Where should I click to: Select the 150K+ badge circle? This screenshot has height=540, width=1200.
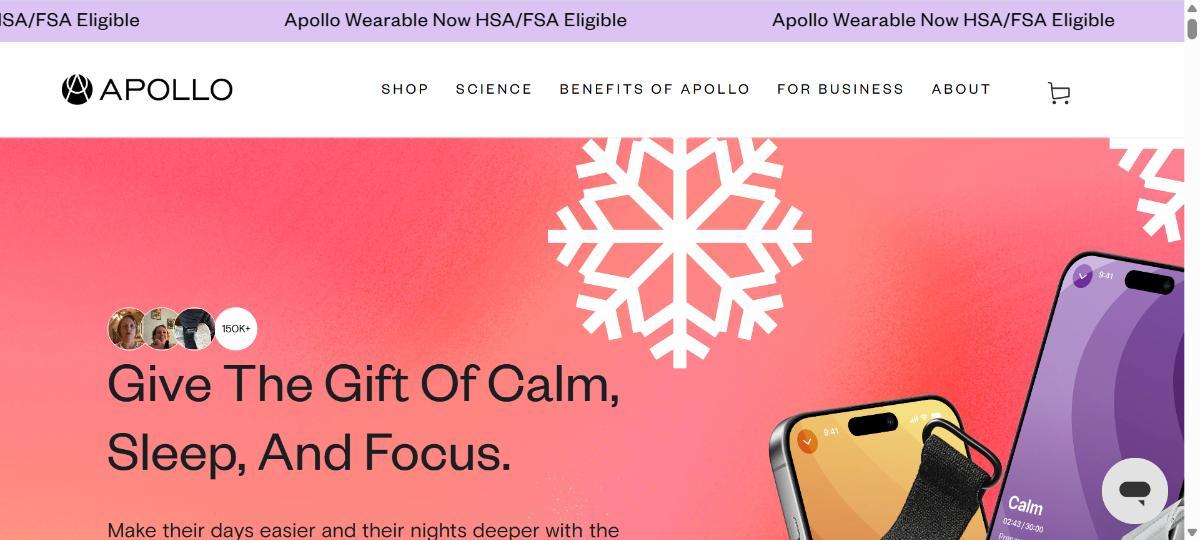click(x=236, y=329)
